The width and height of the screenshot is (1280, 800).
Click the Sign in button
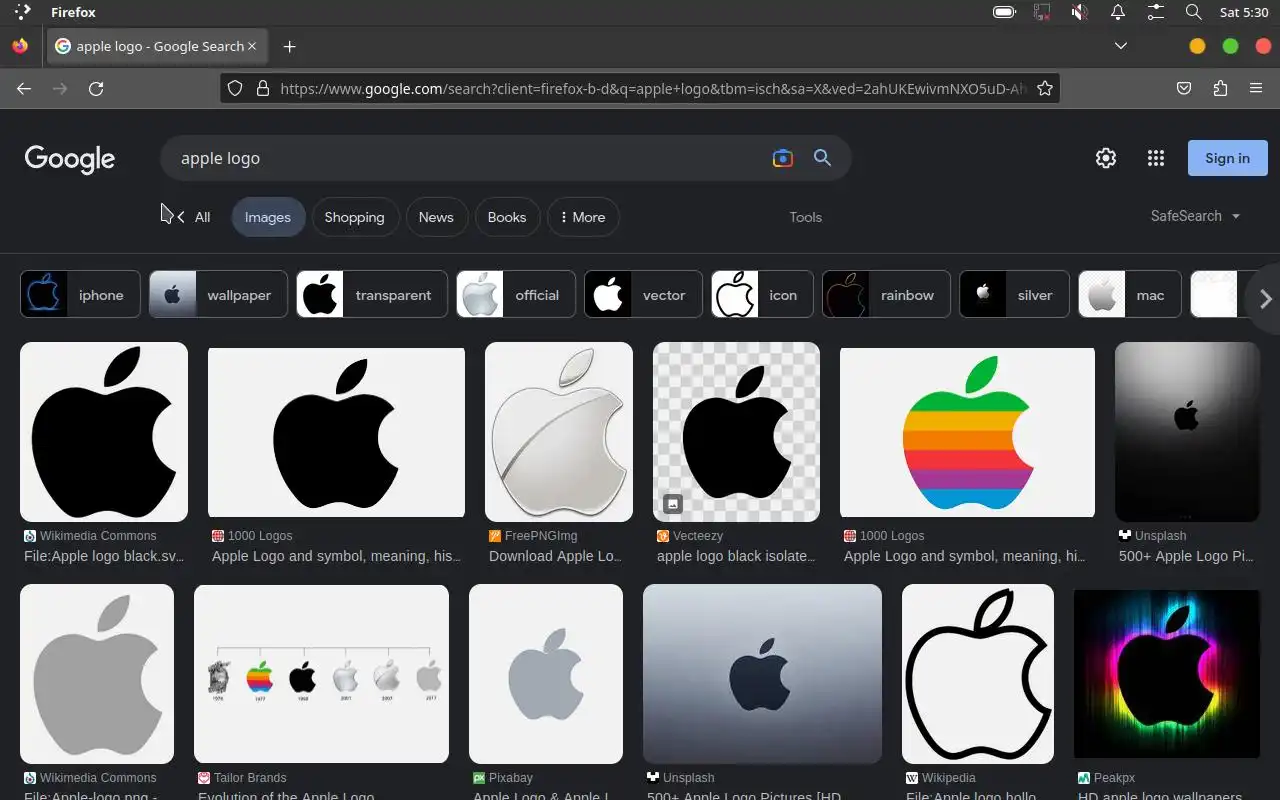pyautogui.click(x=1227, y=158)
